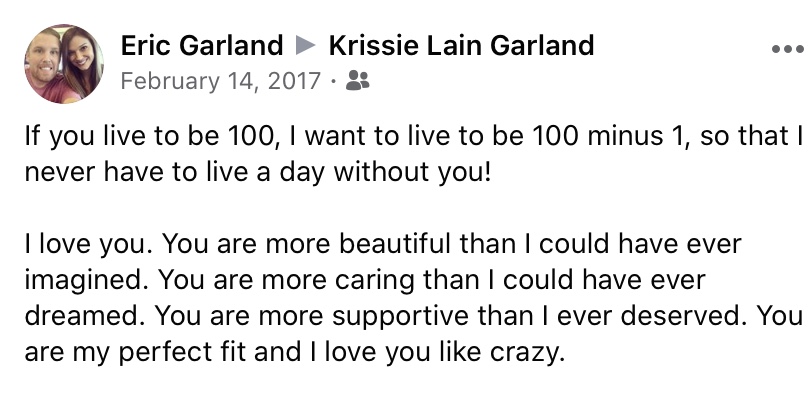Click the line starting with "imagined."
The image size is (812, 396).
(365, 280)
